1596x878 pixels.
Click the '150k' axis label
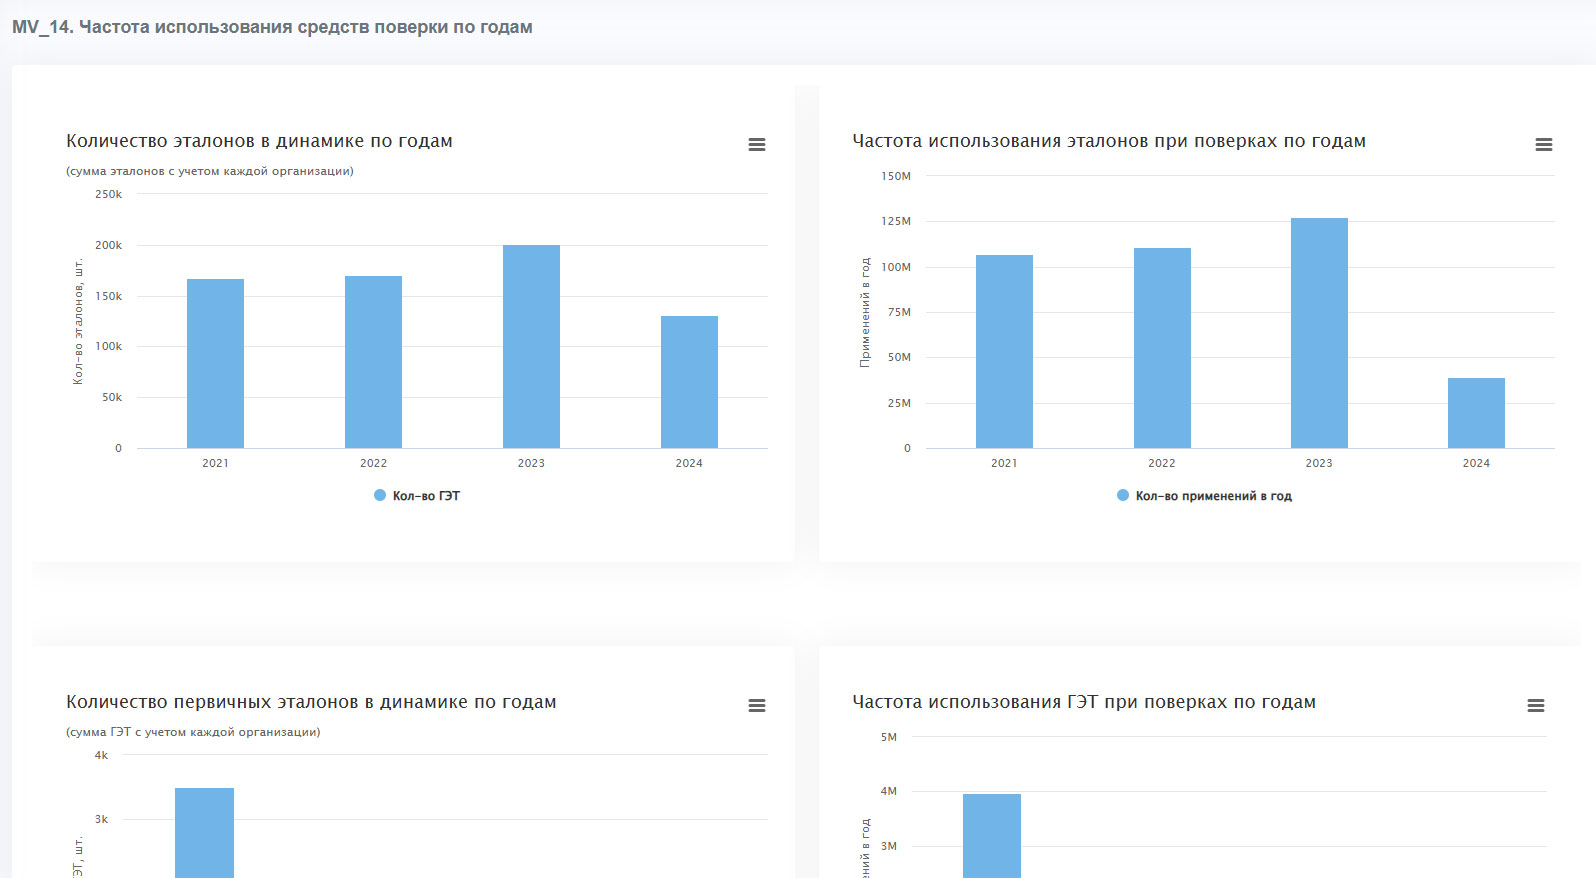coord(108,296)
